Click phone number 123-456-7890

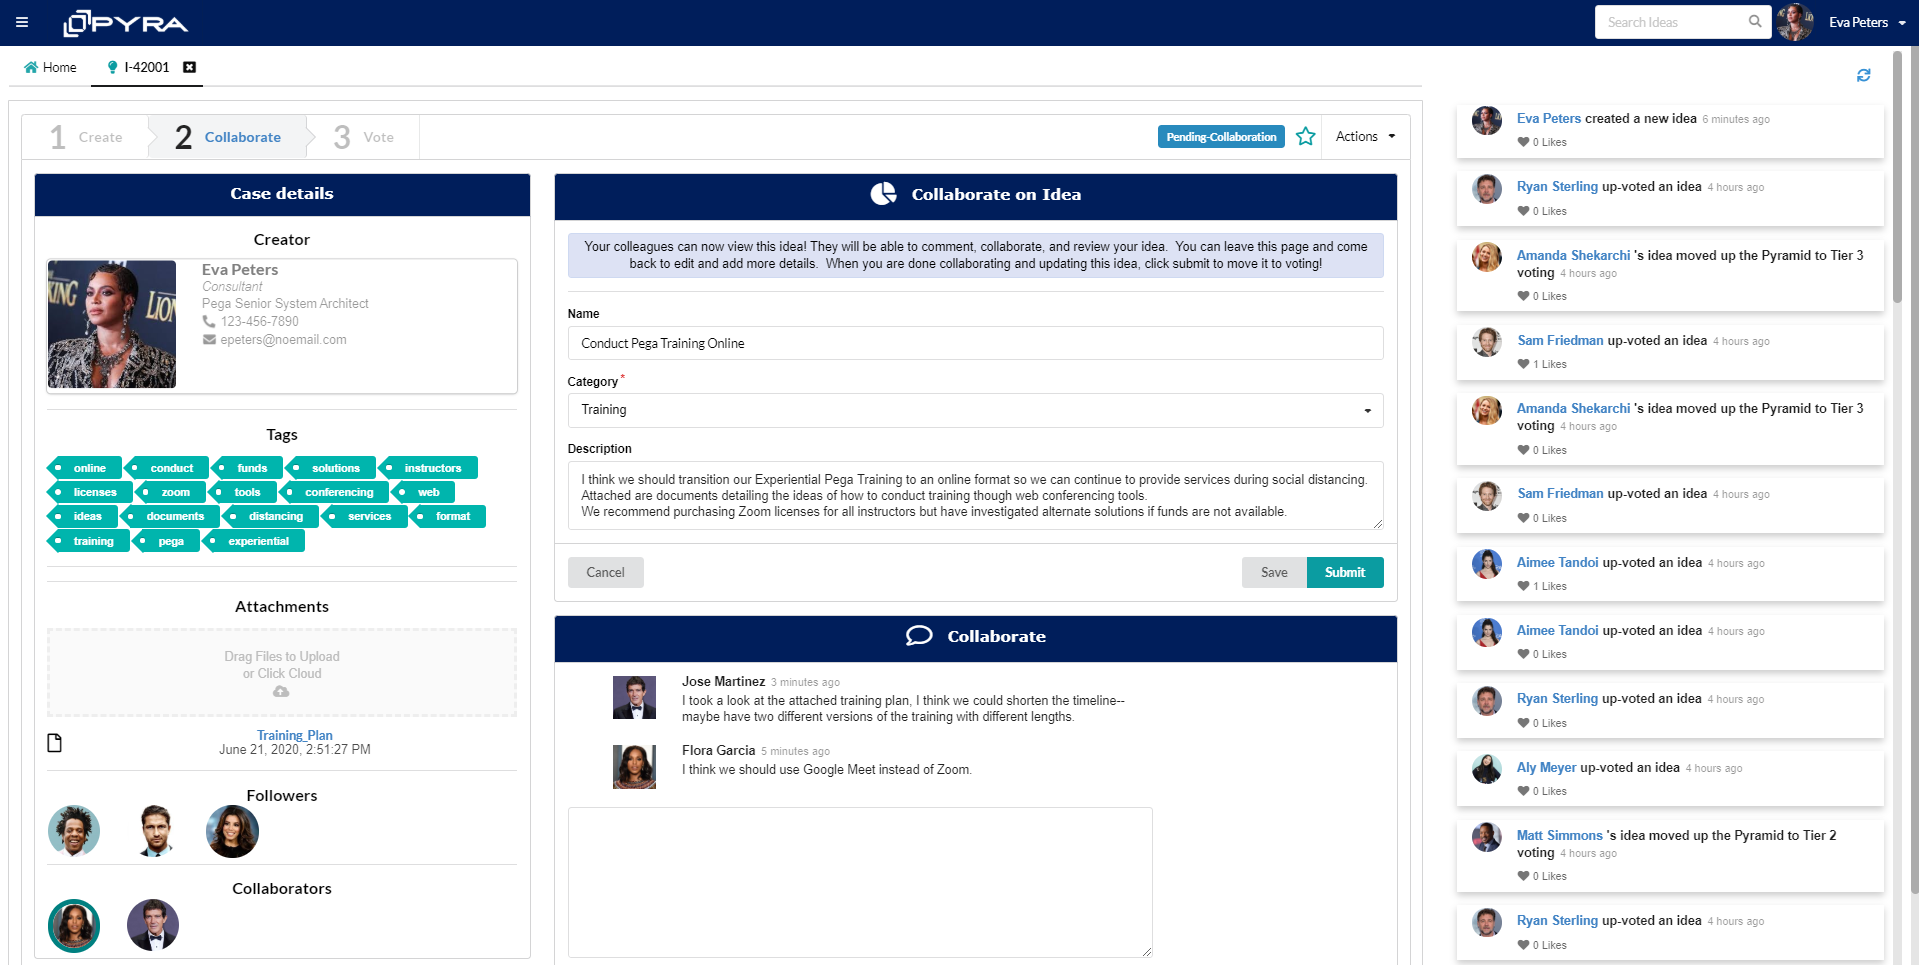[x=259, y=321]
